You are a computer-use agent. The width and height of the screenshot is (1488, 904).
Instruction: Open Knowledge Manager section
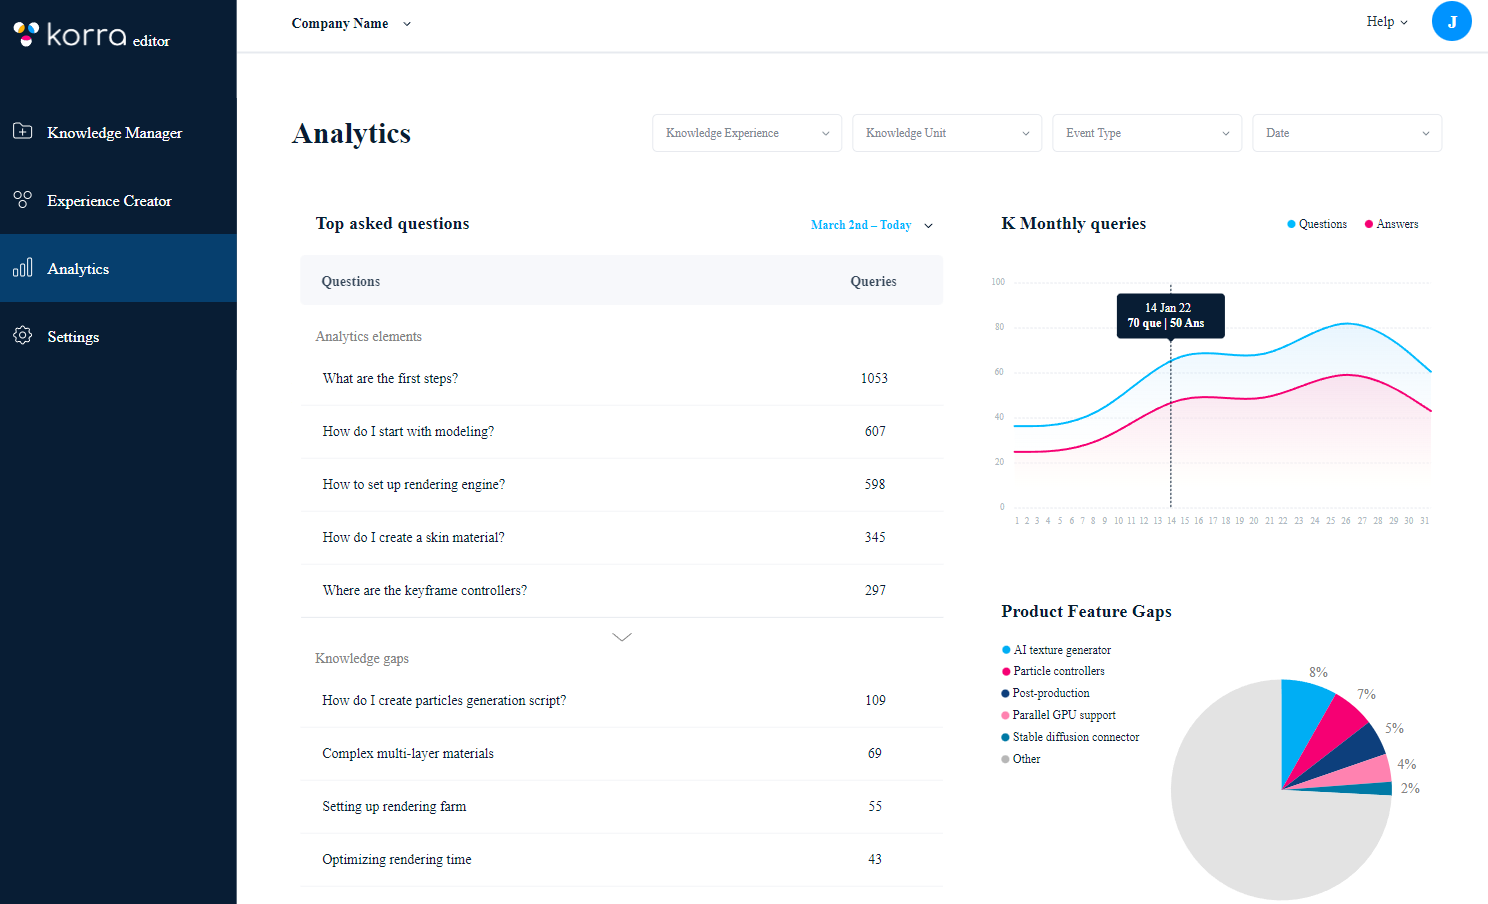tap(118, 132)
